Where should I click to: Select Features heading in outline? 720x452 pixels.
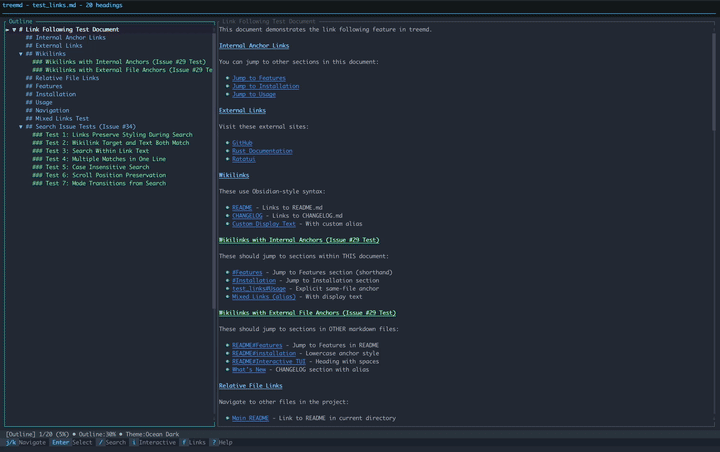click(44, 86)
